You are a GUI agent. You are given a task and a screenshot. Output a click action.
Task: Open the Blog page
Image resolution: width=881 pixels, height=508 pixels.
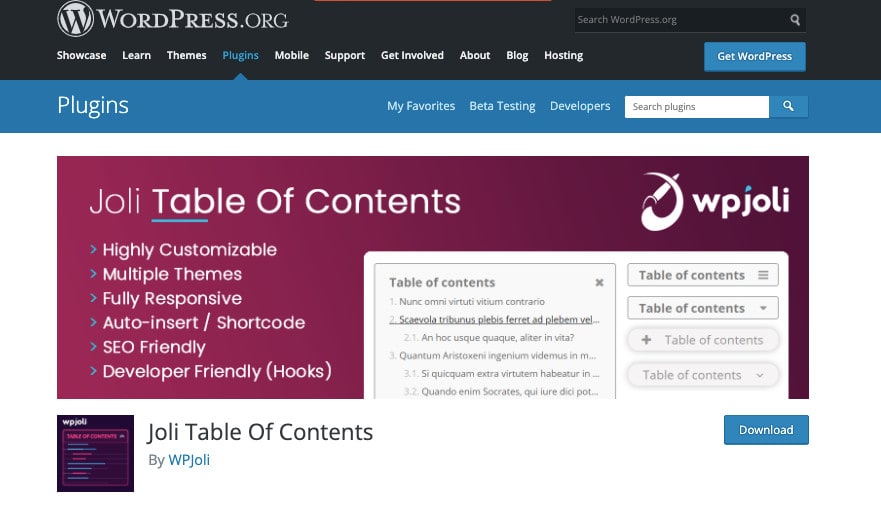(517, 55)
